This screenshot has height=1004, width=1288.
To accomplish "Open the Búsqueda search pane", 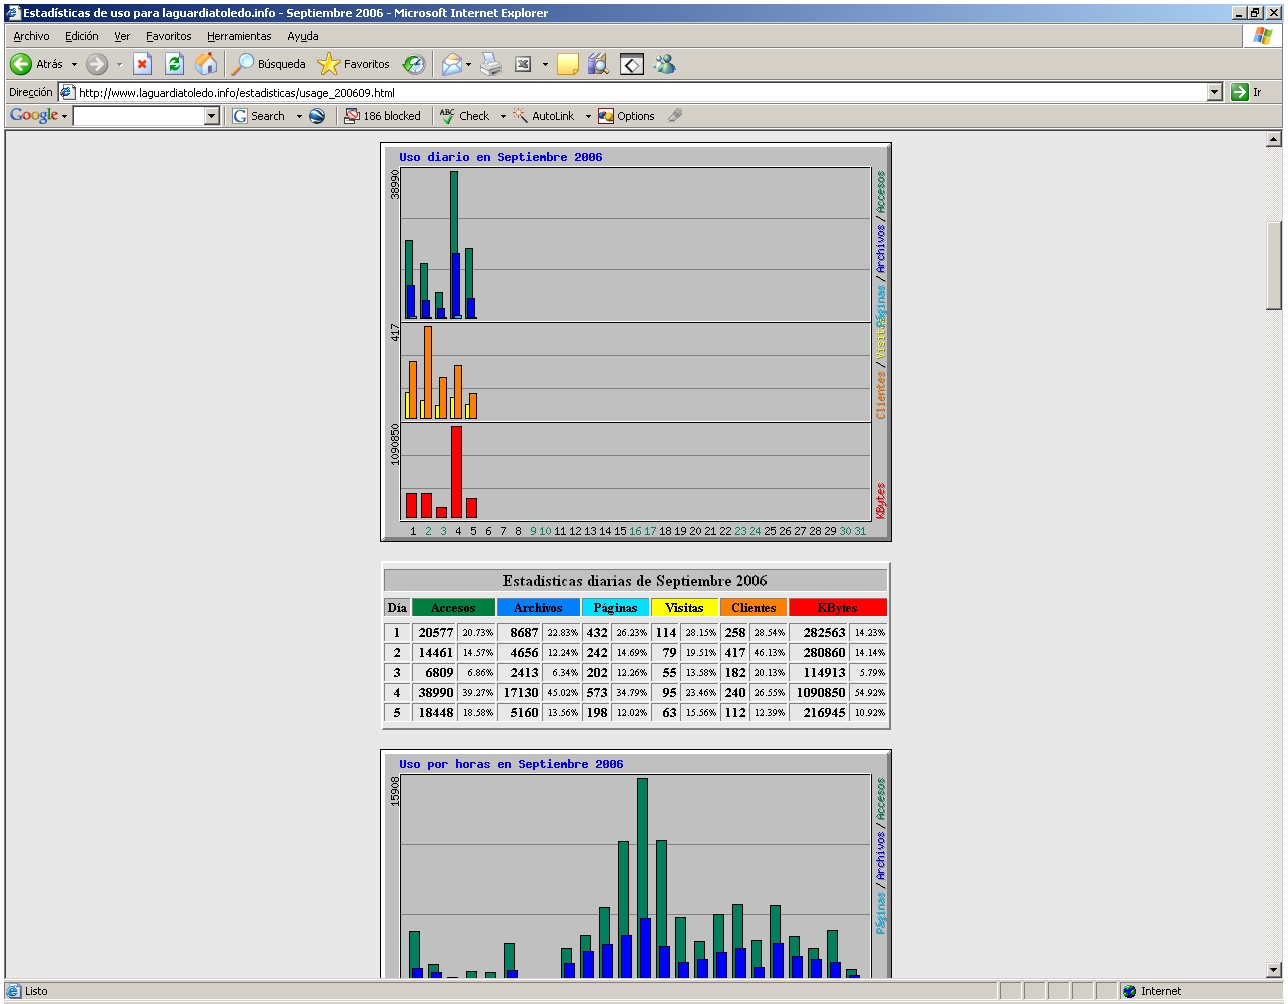I will click(x=268, y=64).
